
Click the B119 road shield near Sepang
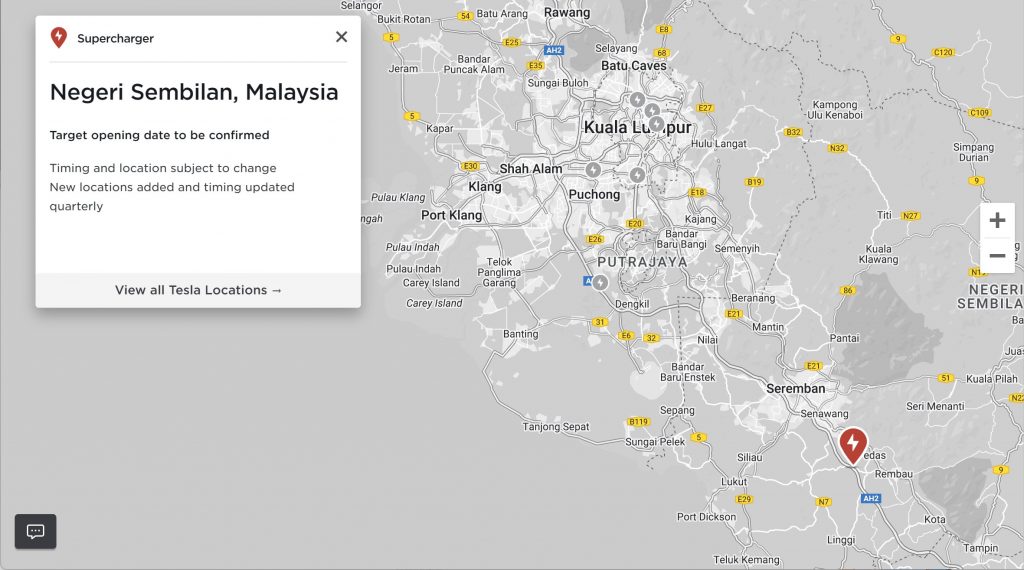638,422
